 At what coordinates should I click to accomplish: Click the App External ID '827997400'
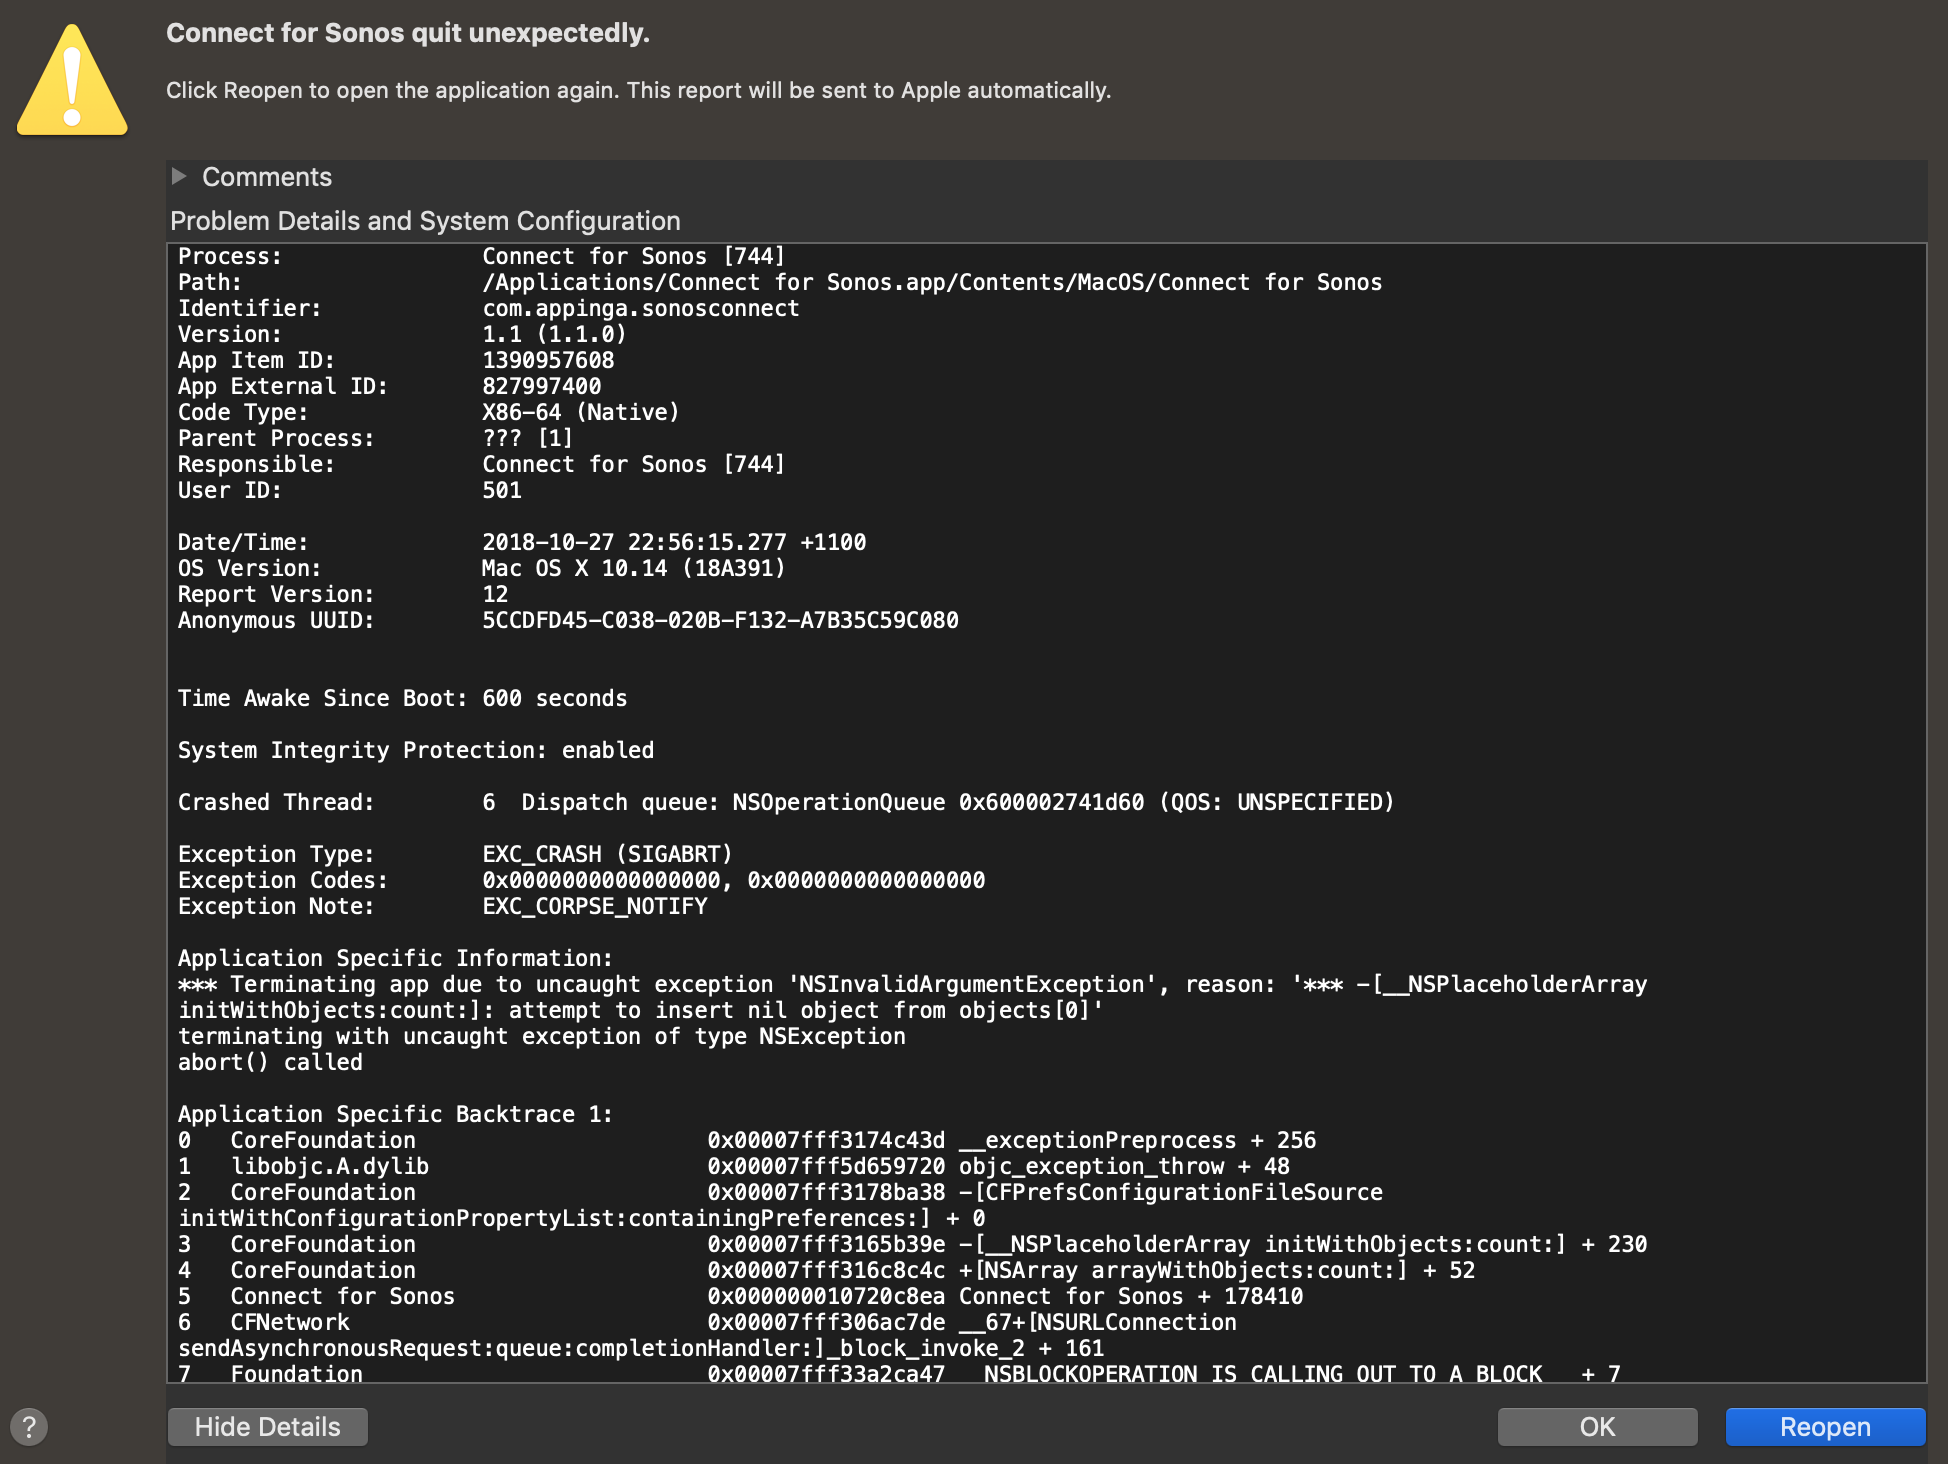click(x=542, y=386)
